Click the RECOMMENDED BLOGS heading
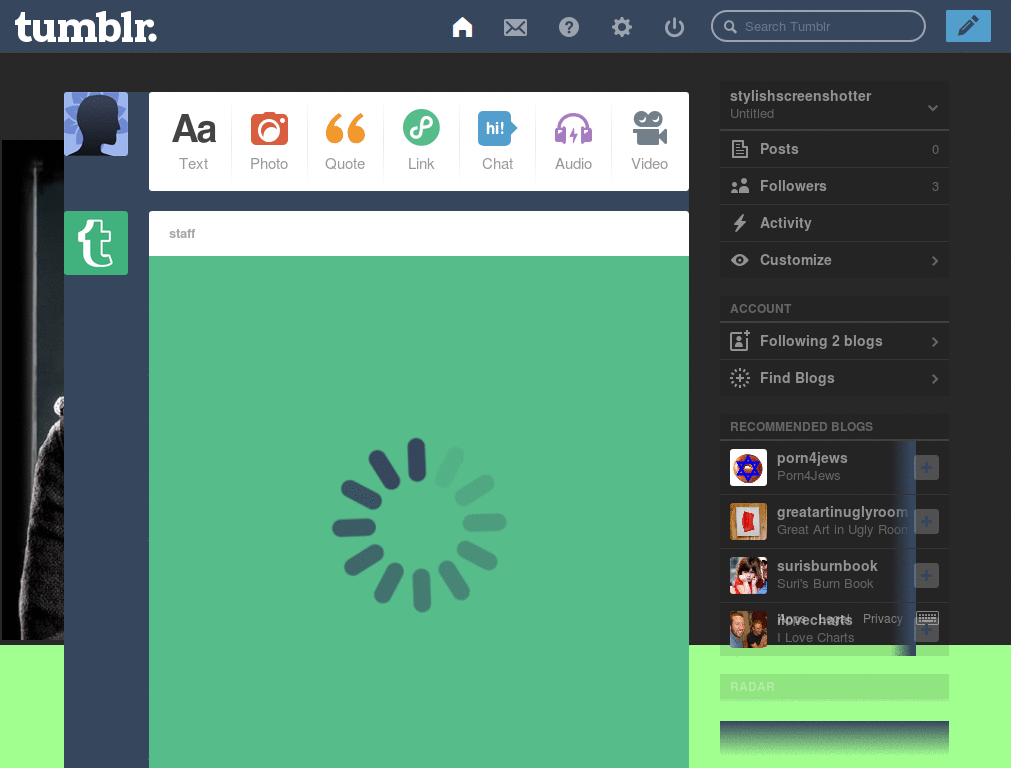This screenshot has height=768, width=1024. point(801,426)
